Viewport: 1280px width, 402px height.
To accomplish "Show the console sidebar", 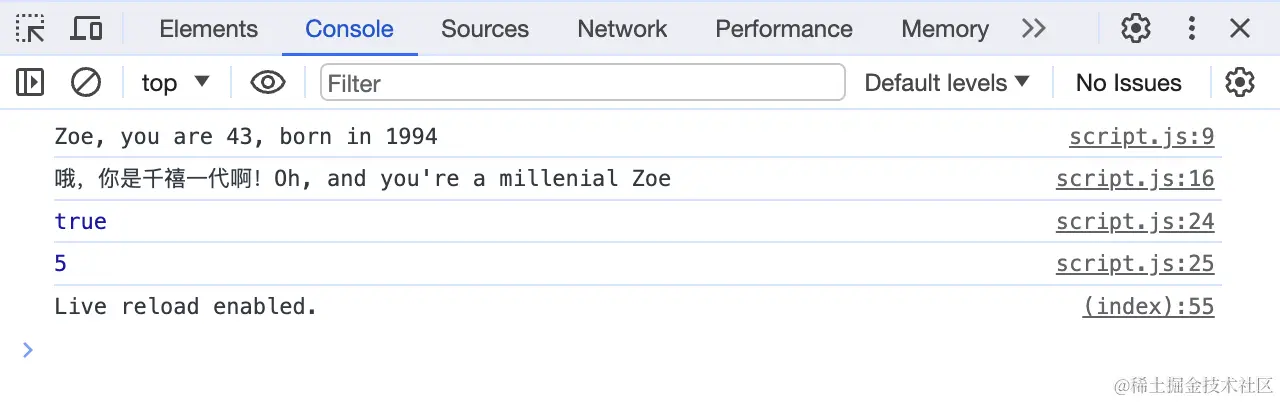I will [30, 82].
